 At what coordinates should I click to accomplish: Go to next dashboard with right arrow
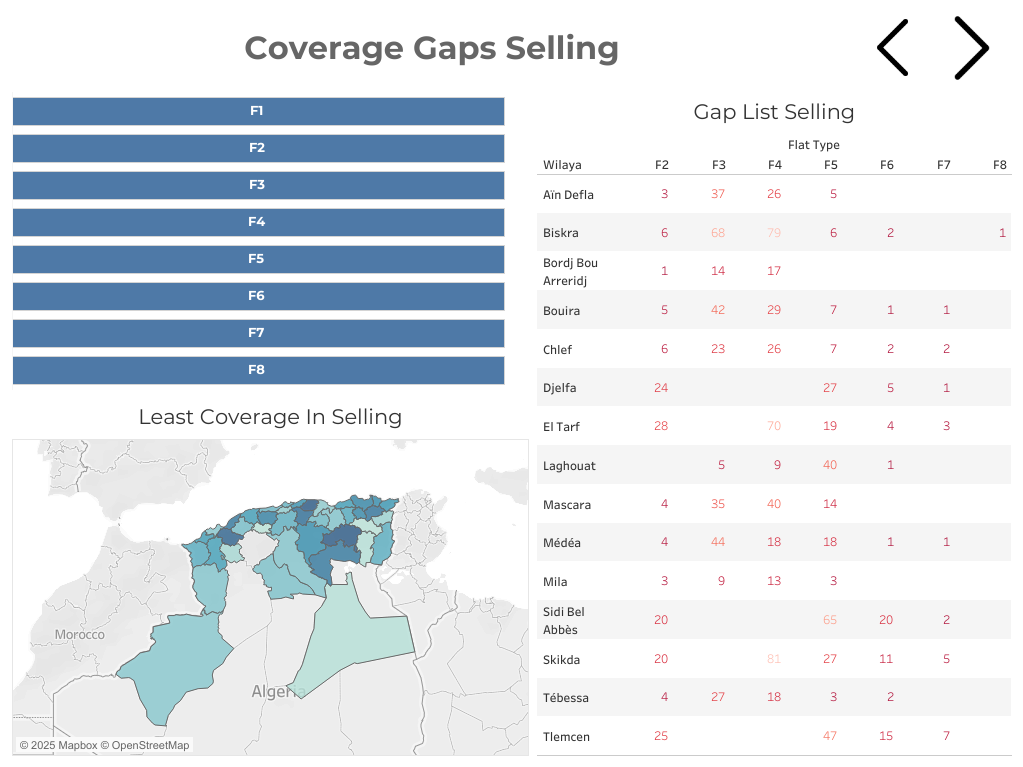click(x=972, y=48)
